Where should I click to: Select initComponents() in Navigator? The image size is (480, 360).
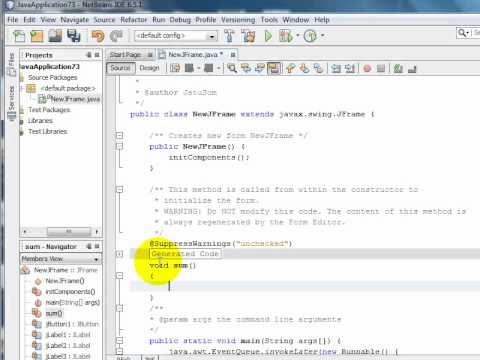coord(70,291)
